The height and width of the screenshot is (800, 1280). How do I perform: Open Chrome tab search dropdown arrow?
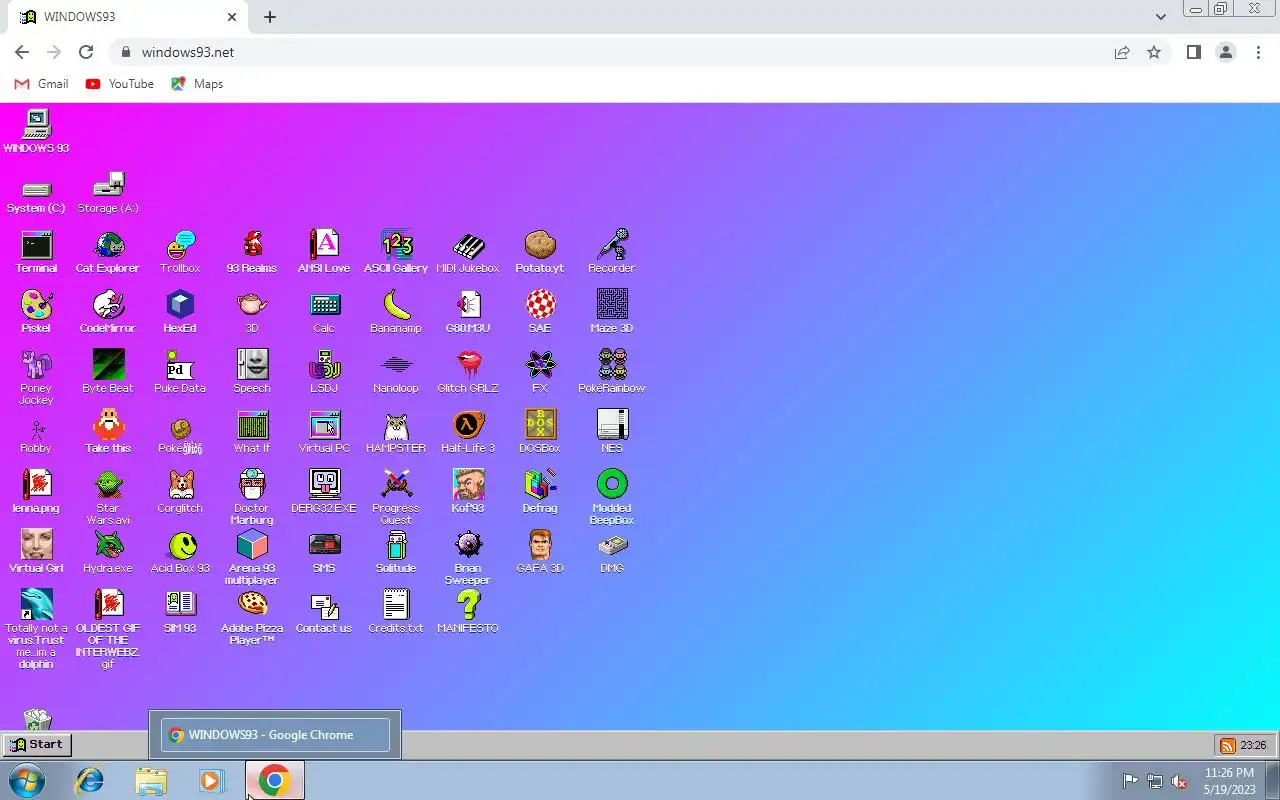pos(1160,17)
